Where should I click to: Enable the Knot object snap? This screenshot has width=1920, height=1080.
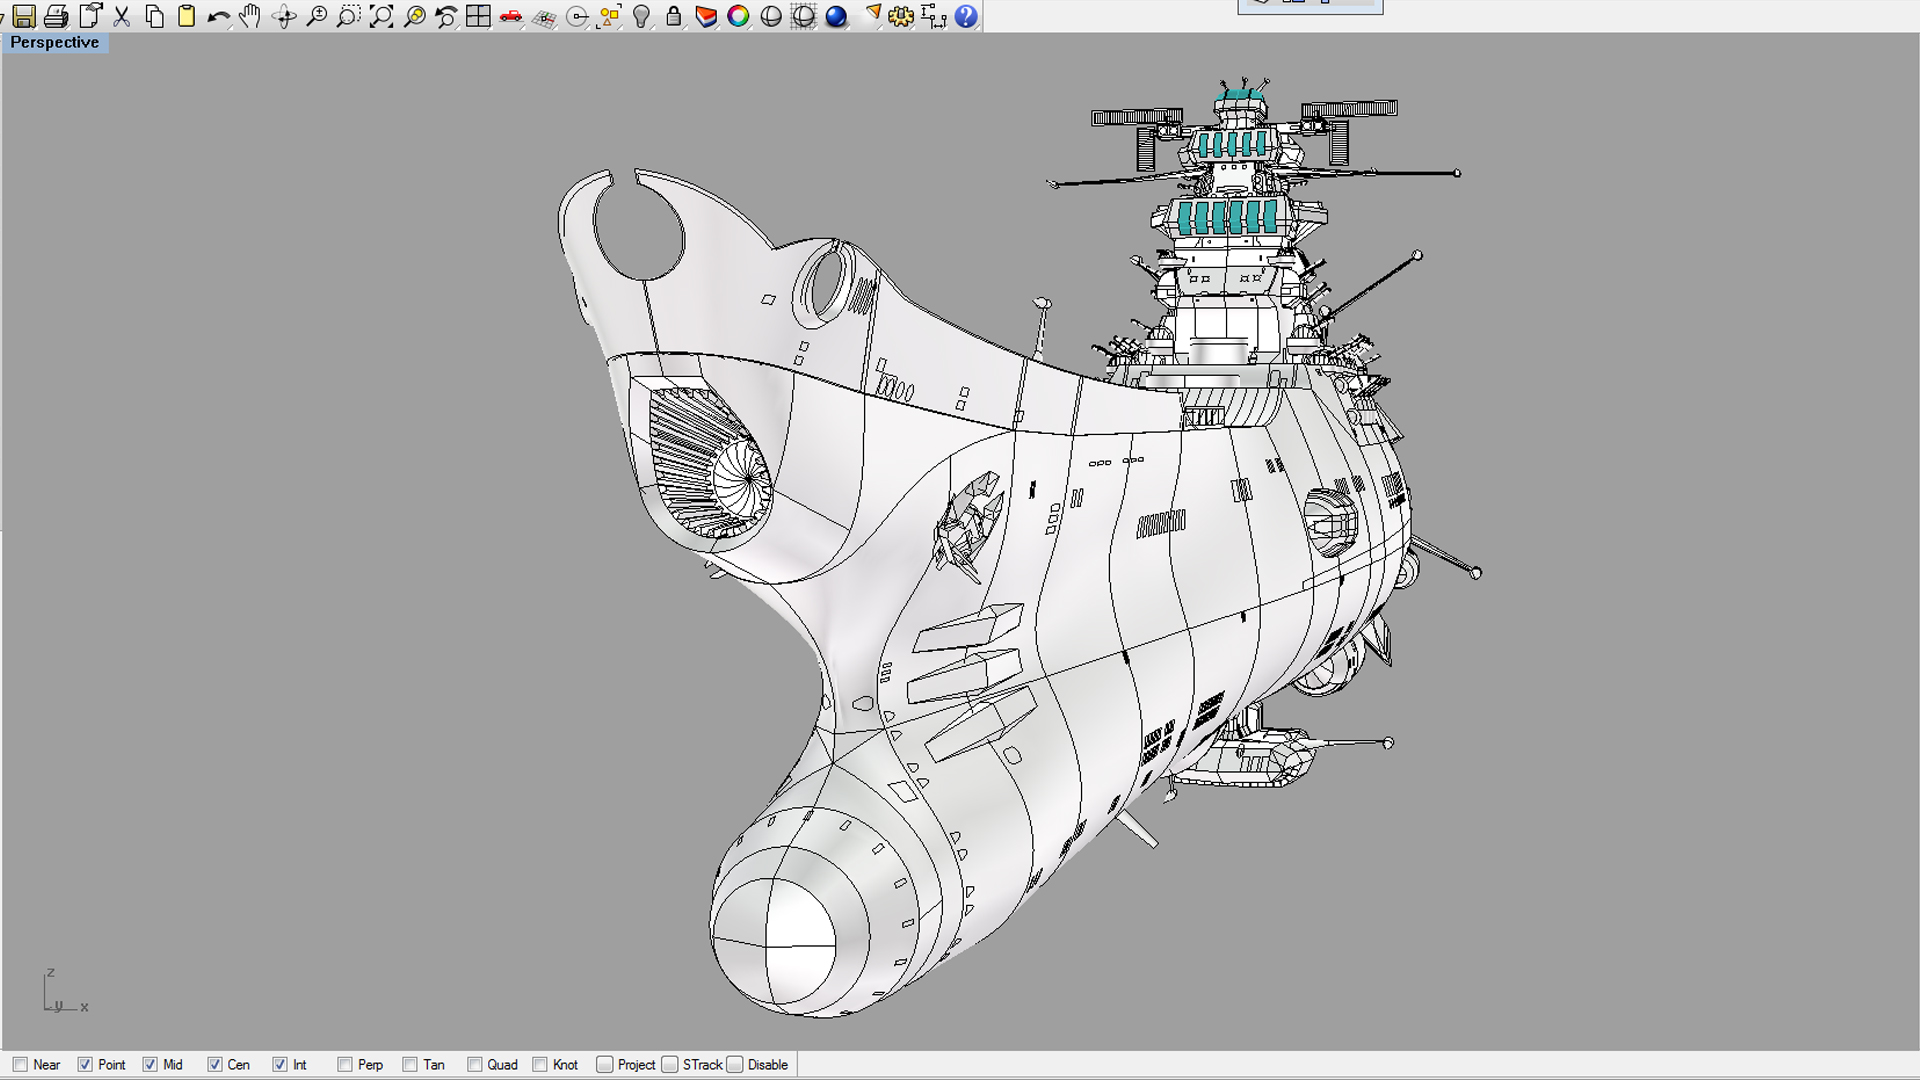[540, 1065]
